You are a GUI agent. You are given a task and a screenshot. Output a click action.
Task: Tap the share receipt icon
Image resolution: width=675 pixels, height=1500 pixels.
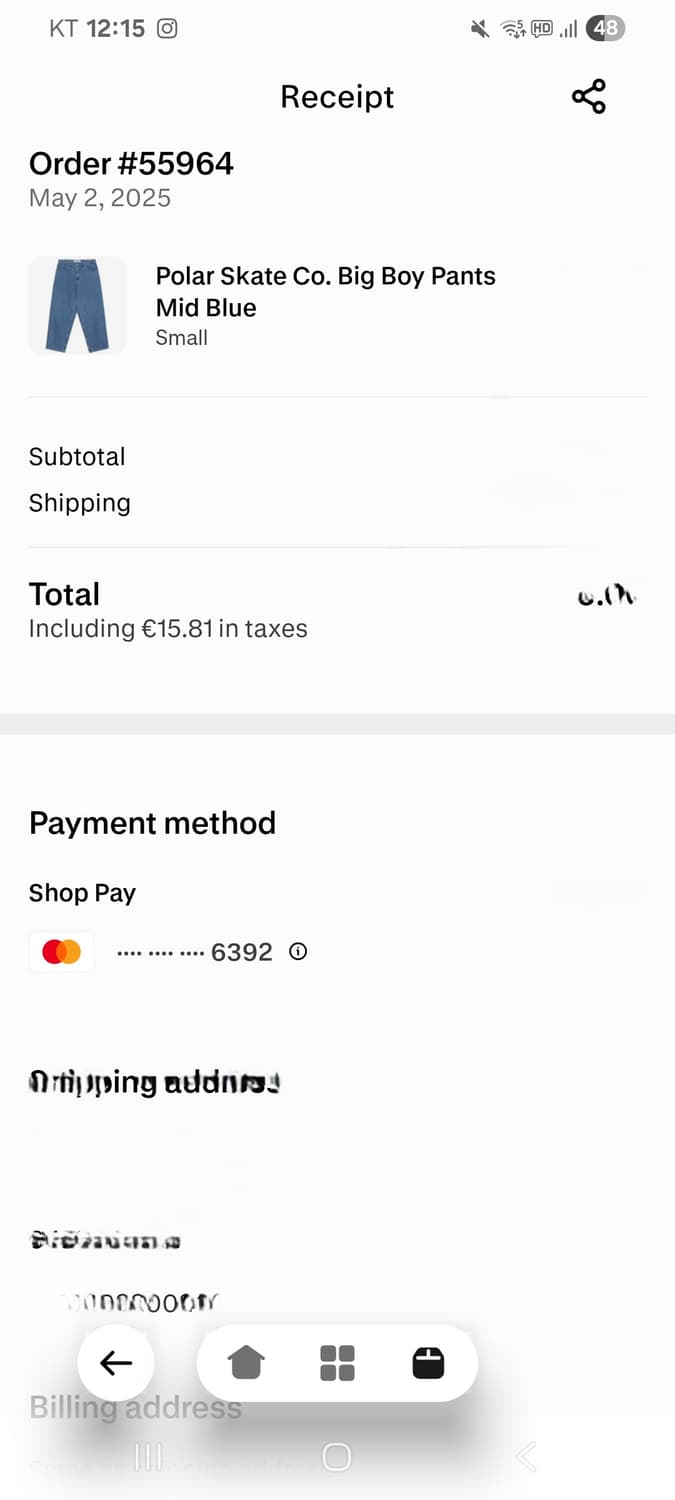pos(589,97)
